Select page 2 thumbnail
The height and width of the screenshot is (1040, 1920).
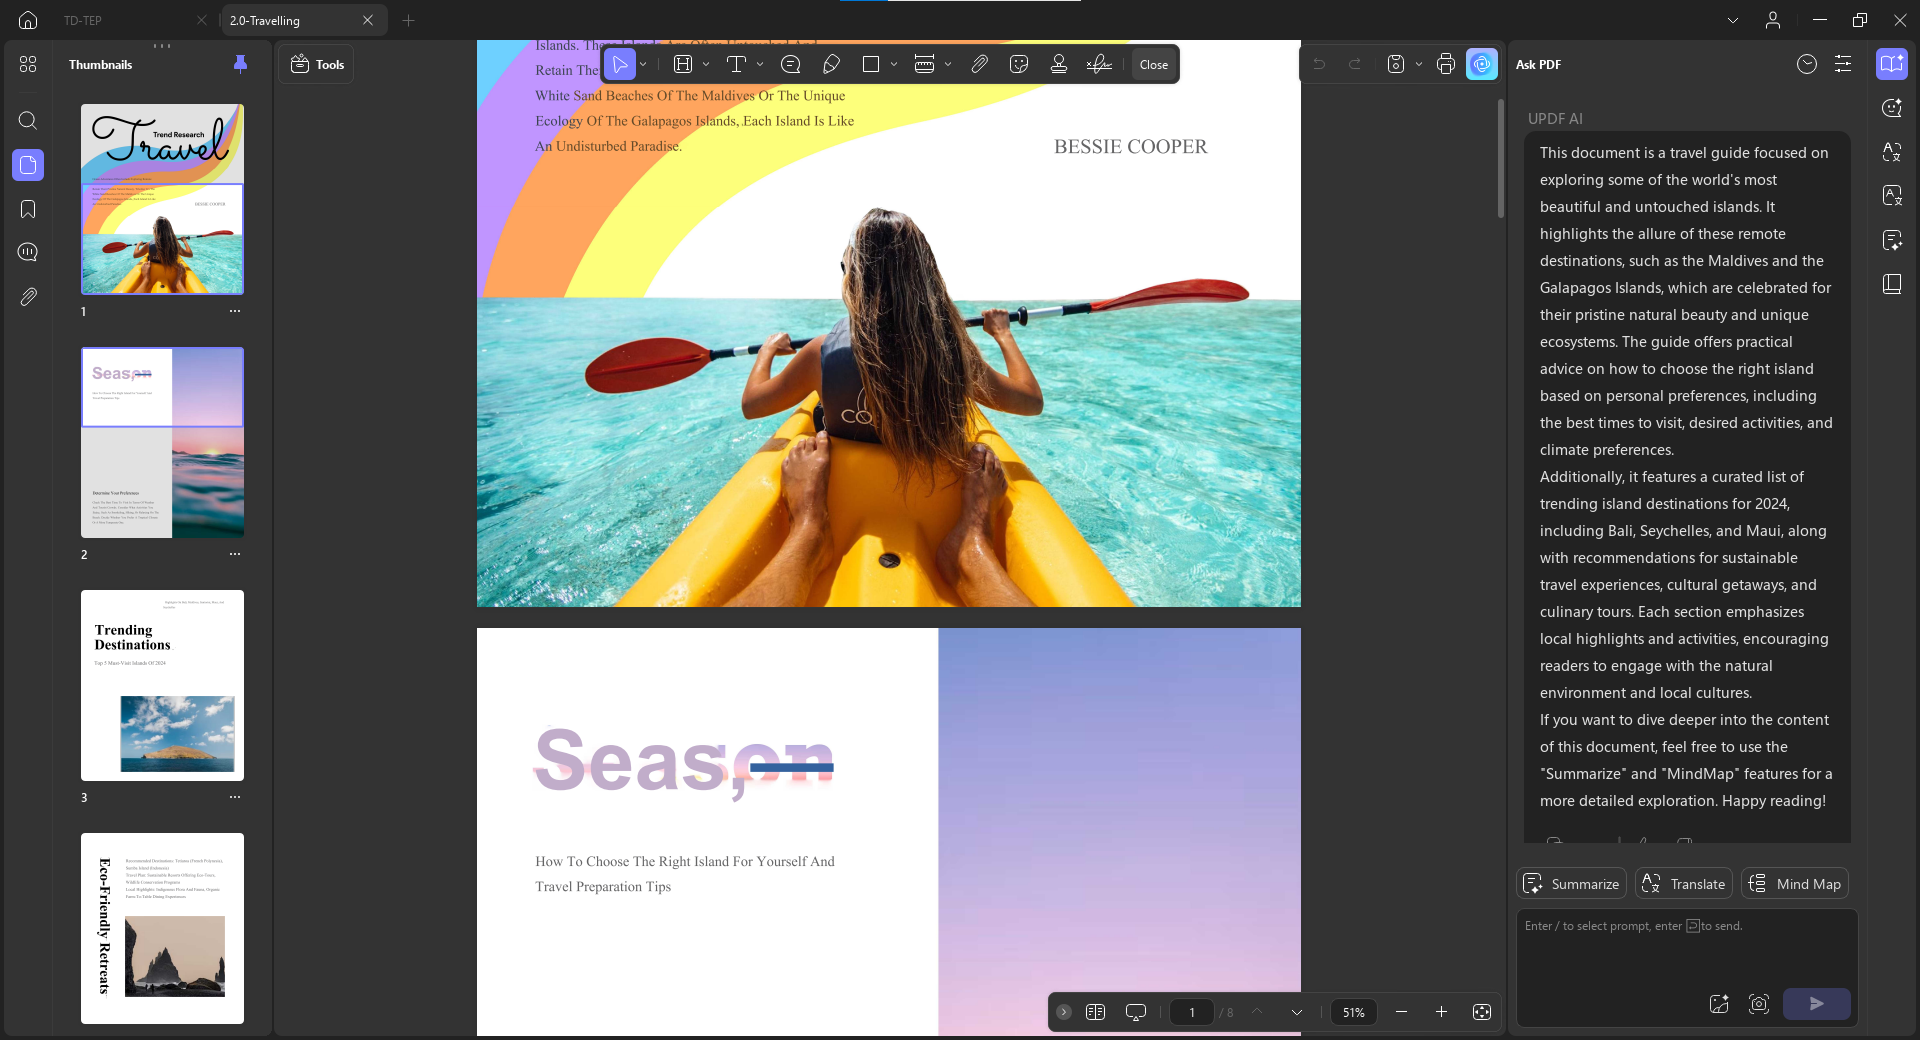click(162, 443)
